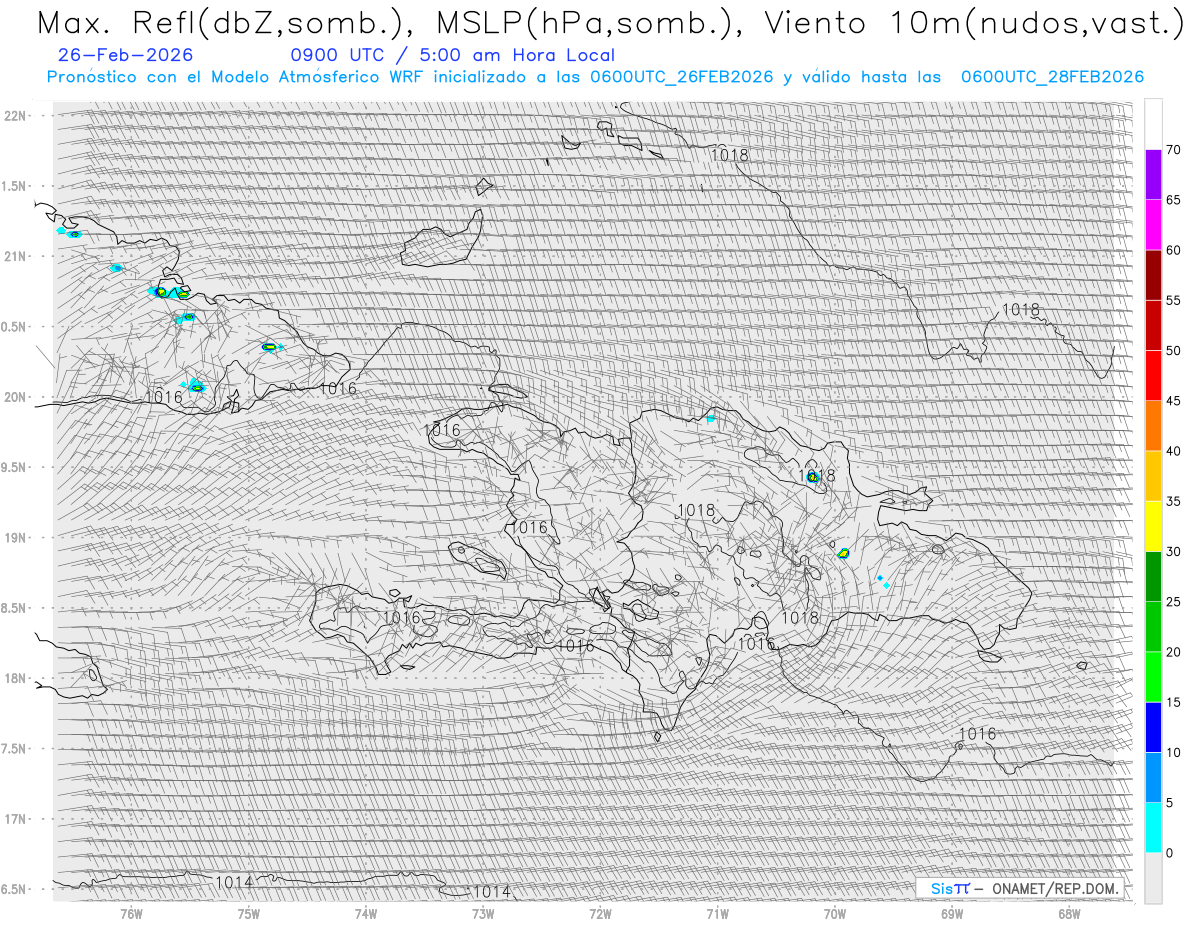The image size is (1200, 927).
Task: Click the gray below-zero color bar segment
Action: tap(1153, 877)
